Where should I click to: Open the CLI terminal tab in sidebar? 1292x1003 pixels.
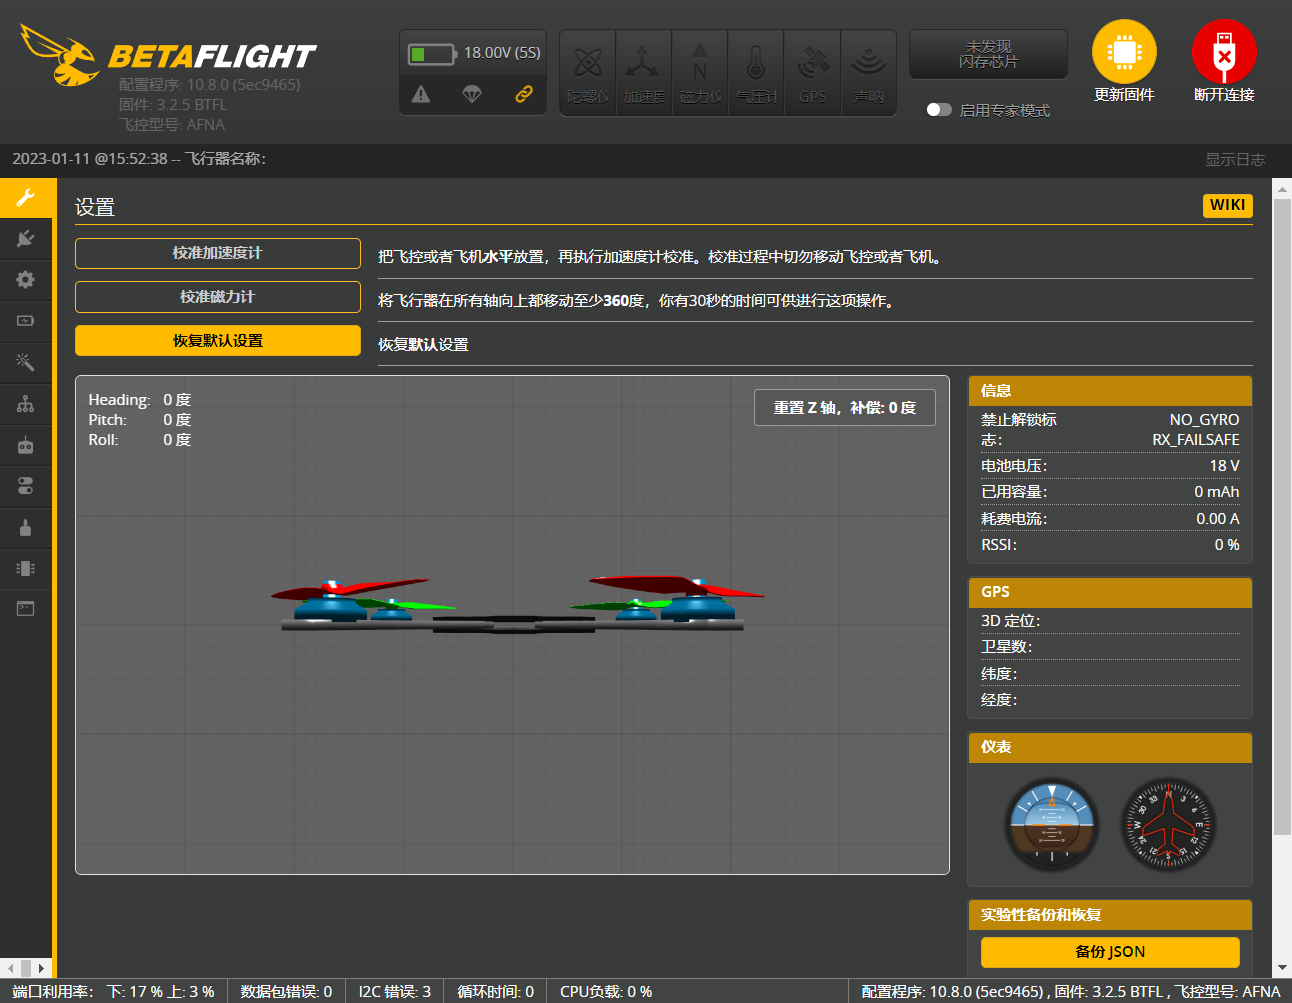pos(26,608)
